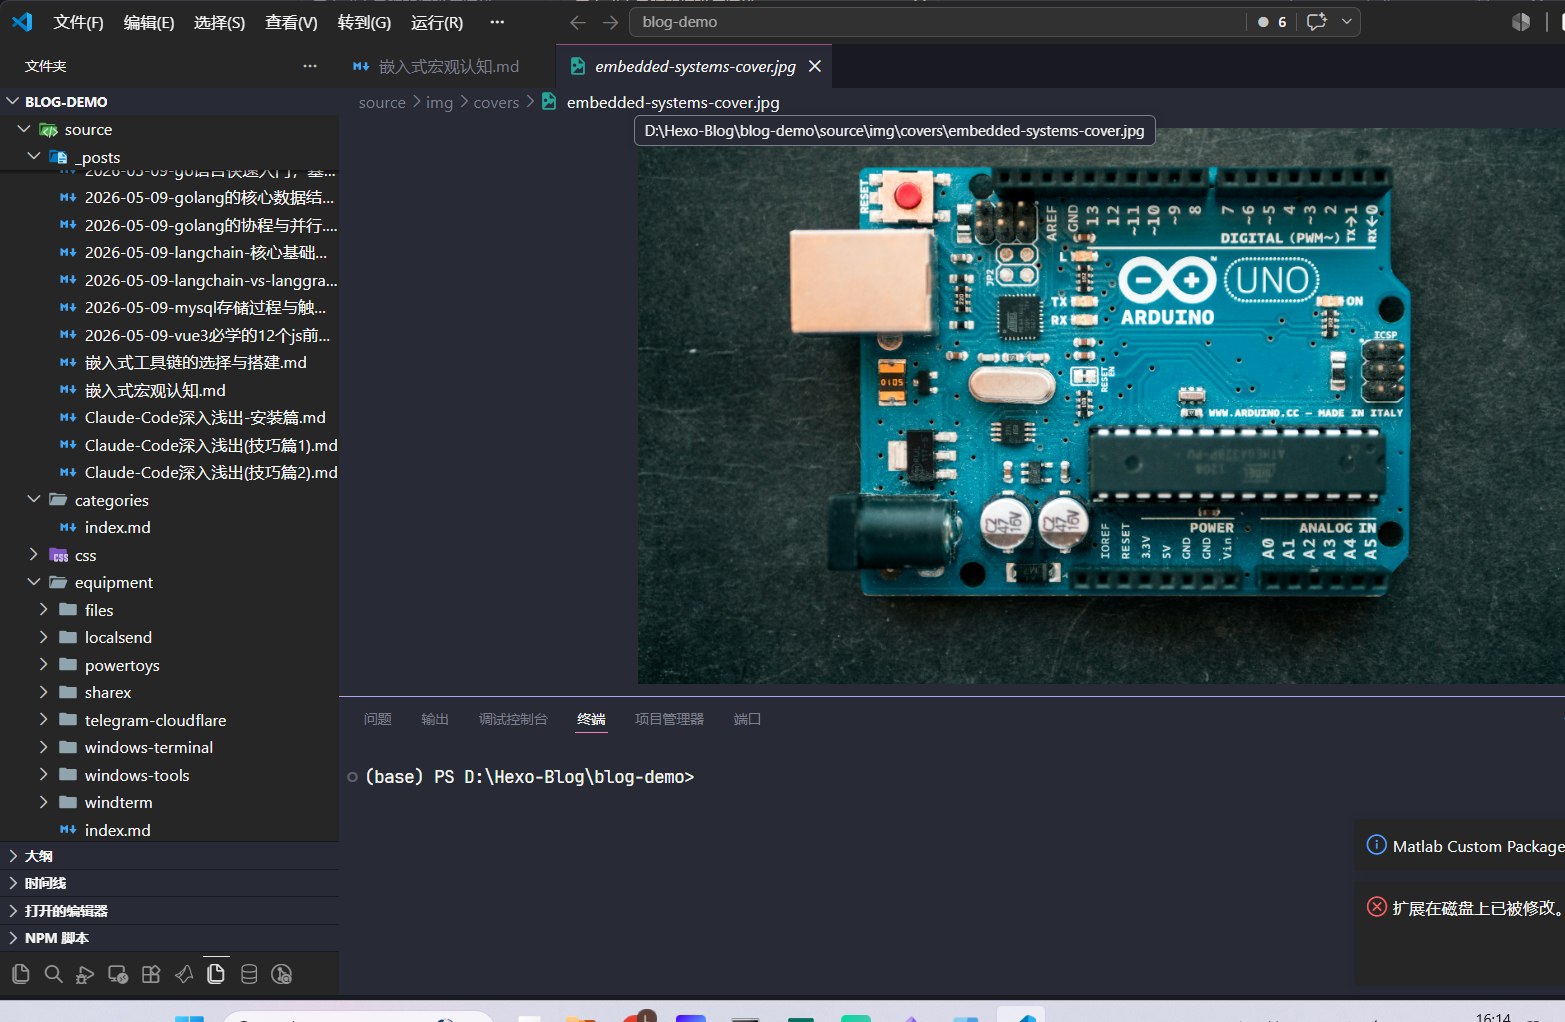Open the Extensions view

151,974
